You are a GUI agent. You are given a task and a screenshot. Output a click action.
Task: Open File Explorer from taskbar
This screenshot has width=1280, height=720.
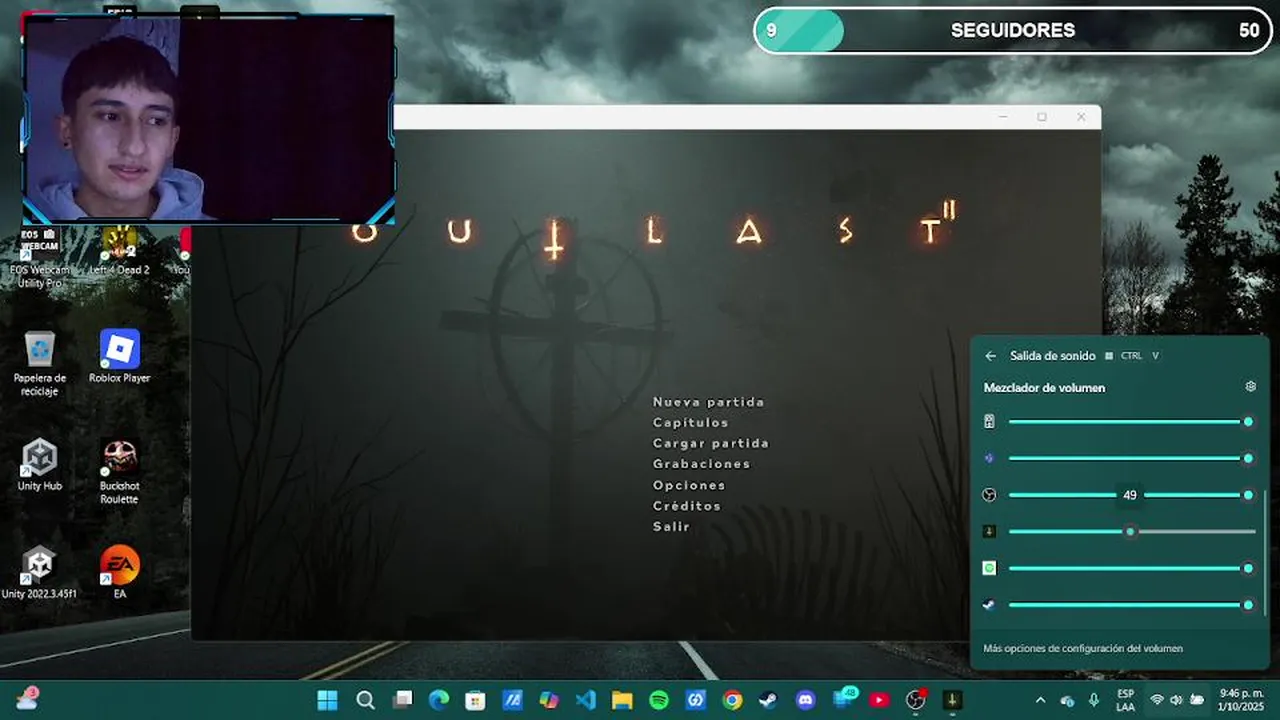[x=622, y=700]
